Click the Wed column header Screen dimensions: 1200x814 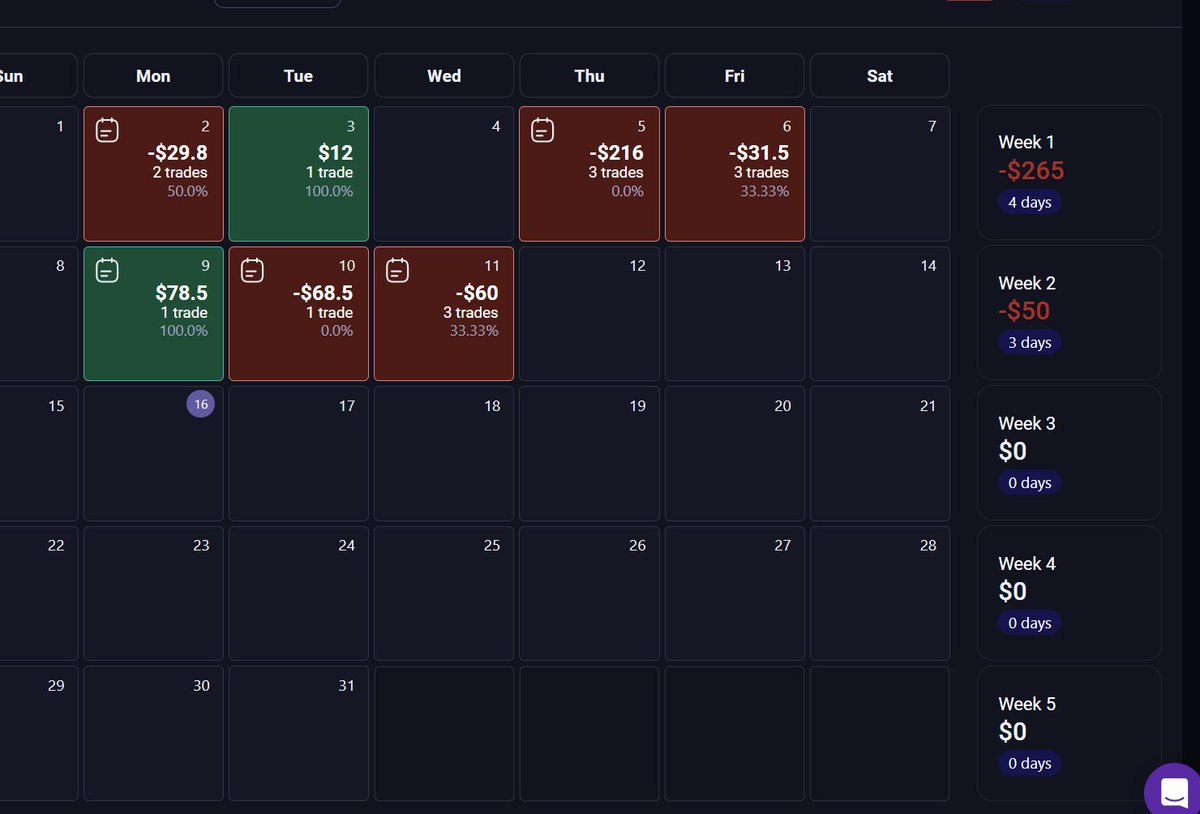(x=444, y=76)
